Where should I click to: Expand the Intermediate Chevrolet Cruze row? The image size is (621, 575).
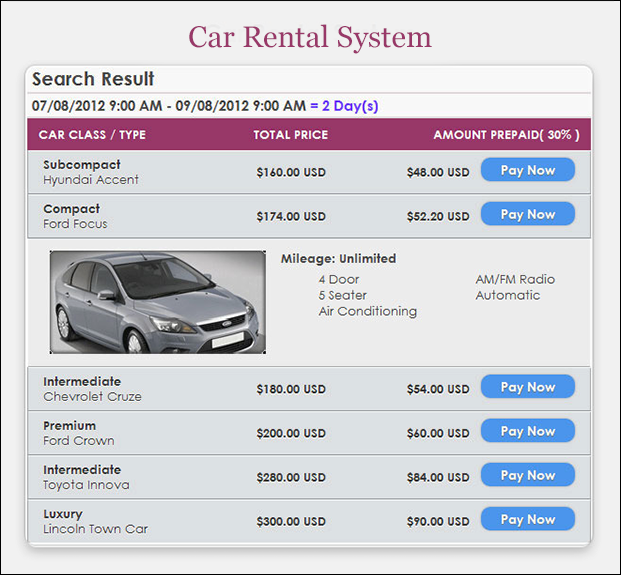click(92, 389)
